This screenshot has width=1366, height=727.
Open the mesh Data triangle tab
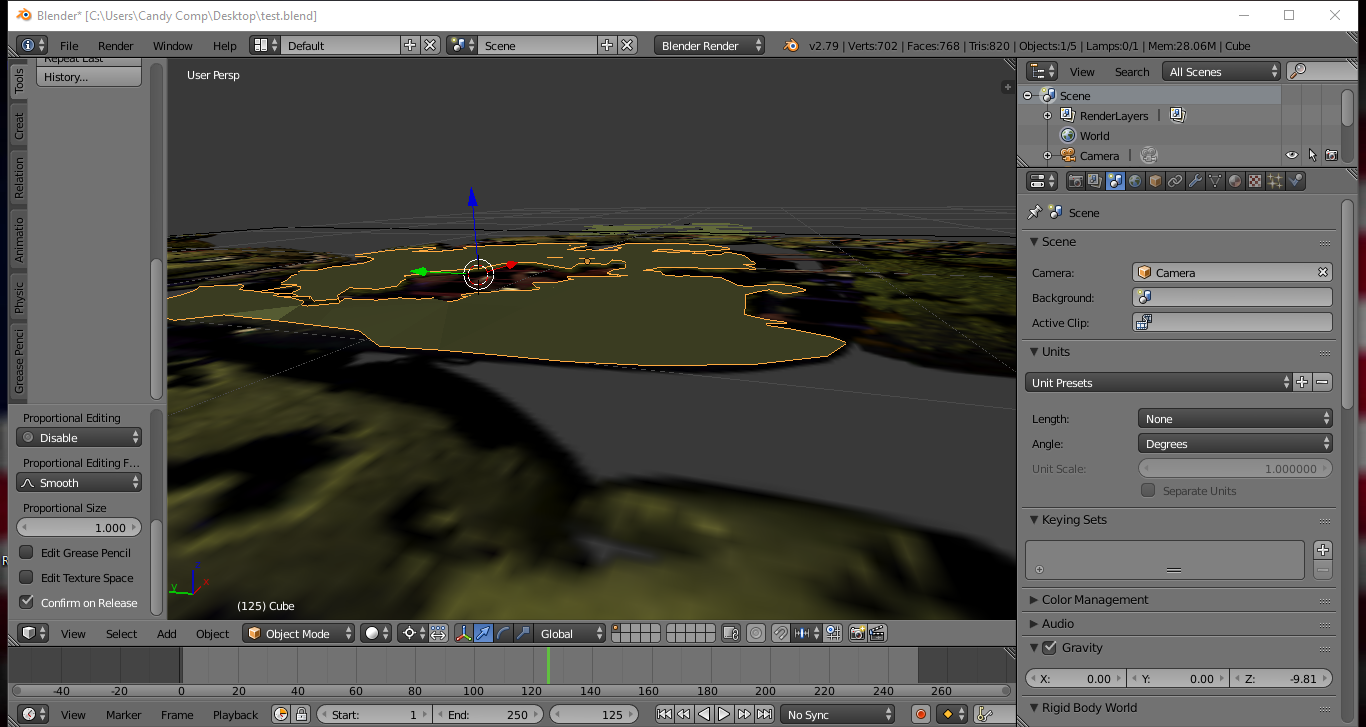pos(1215,181)
